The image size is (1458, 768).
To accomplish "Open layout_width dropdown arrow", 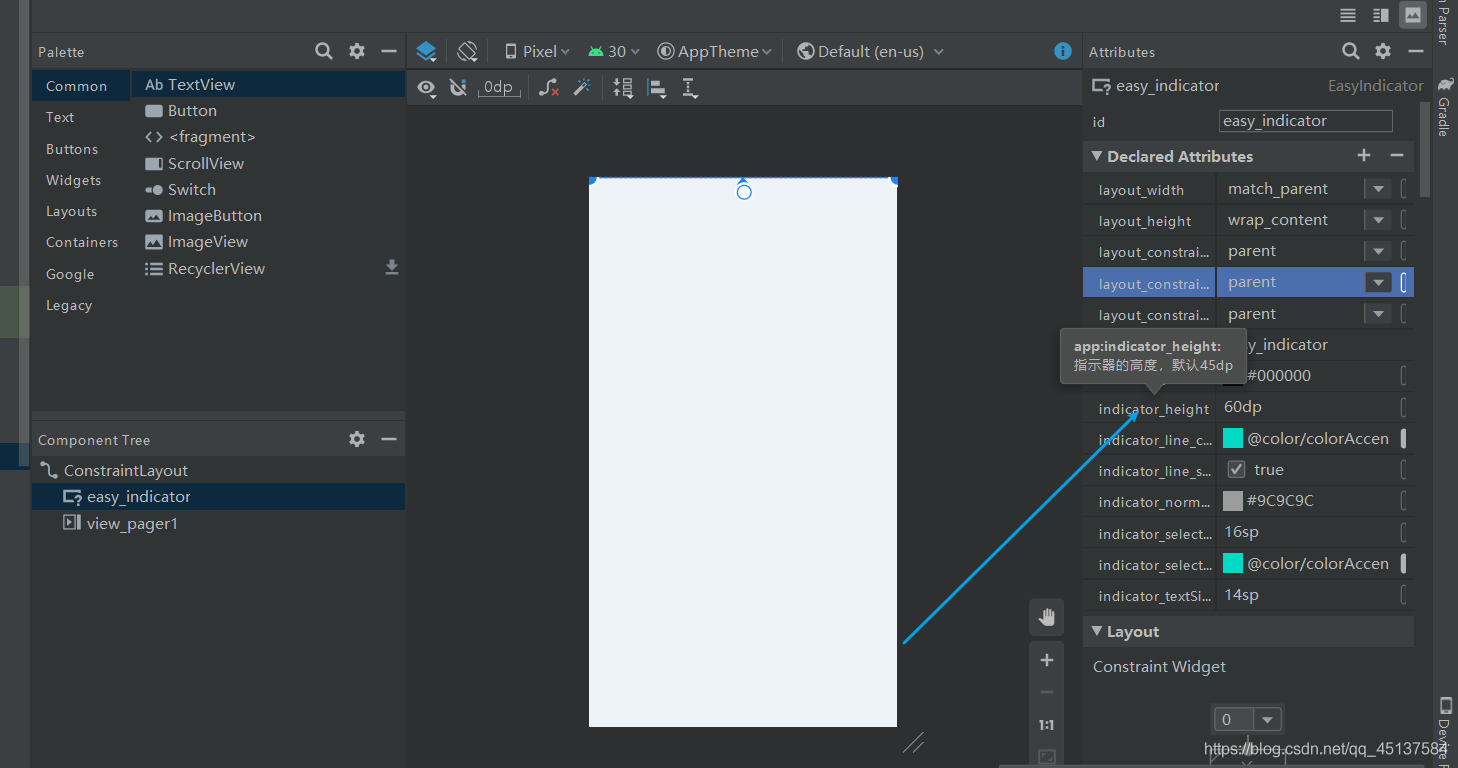I will [1379, 189].
